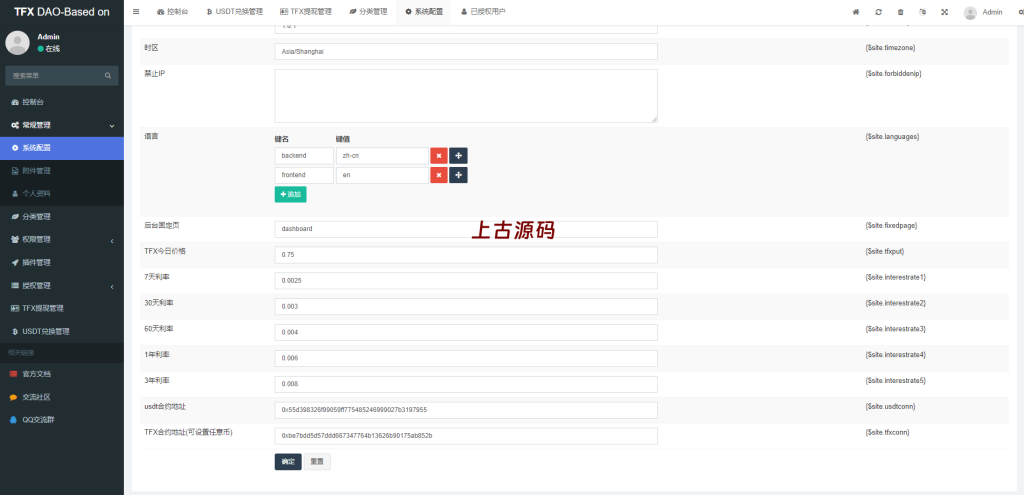Click the home icon in top bar
The height and width of the screenshot is (495, 1024).
click(856, 12)
